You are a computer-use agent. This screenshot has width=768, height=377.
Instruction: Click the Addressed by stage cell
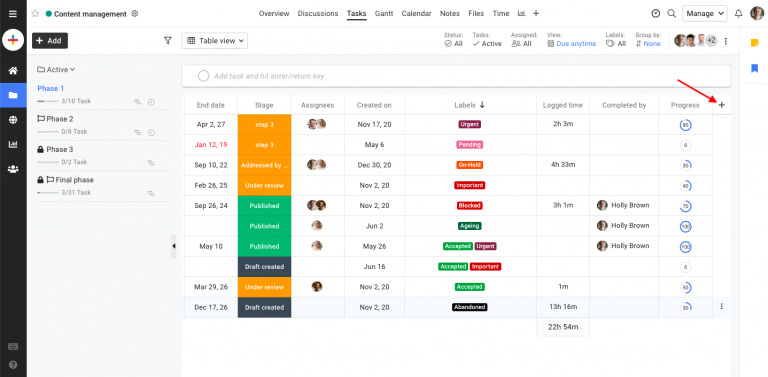(264, 165)
